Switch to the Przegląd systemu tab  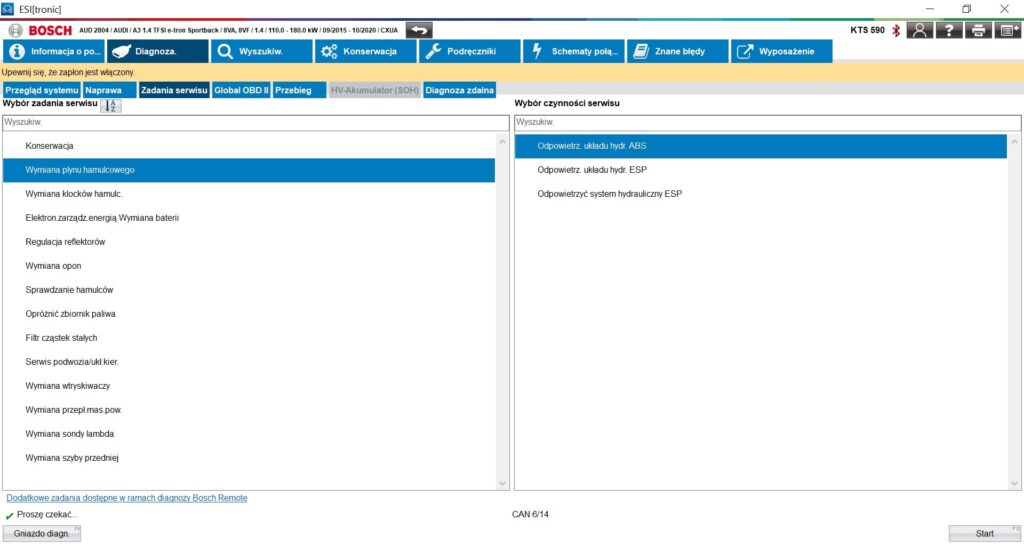click(41, 90)
